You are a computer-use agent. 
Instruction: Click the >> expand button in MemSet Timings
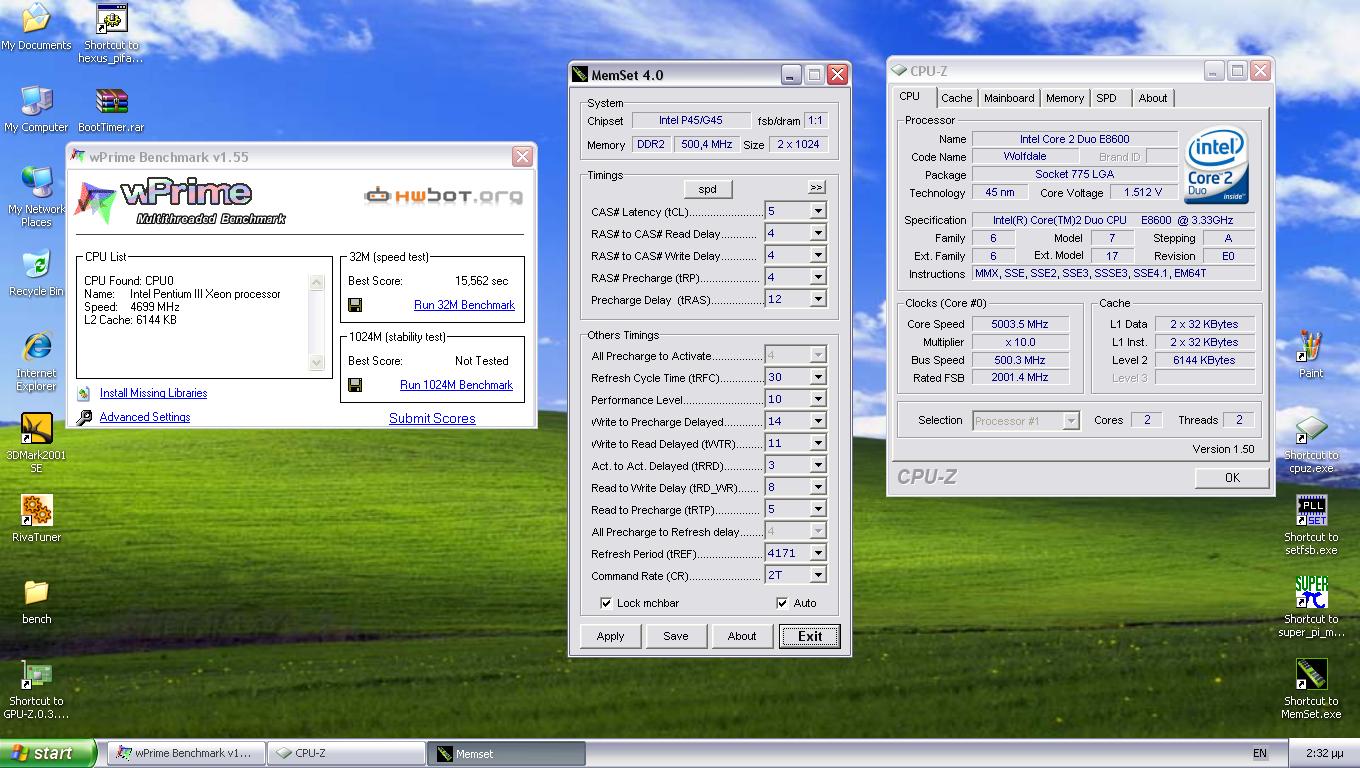817,188
